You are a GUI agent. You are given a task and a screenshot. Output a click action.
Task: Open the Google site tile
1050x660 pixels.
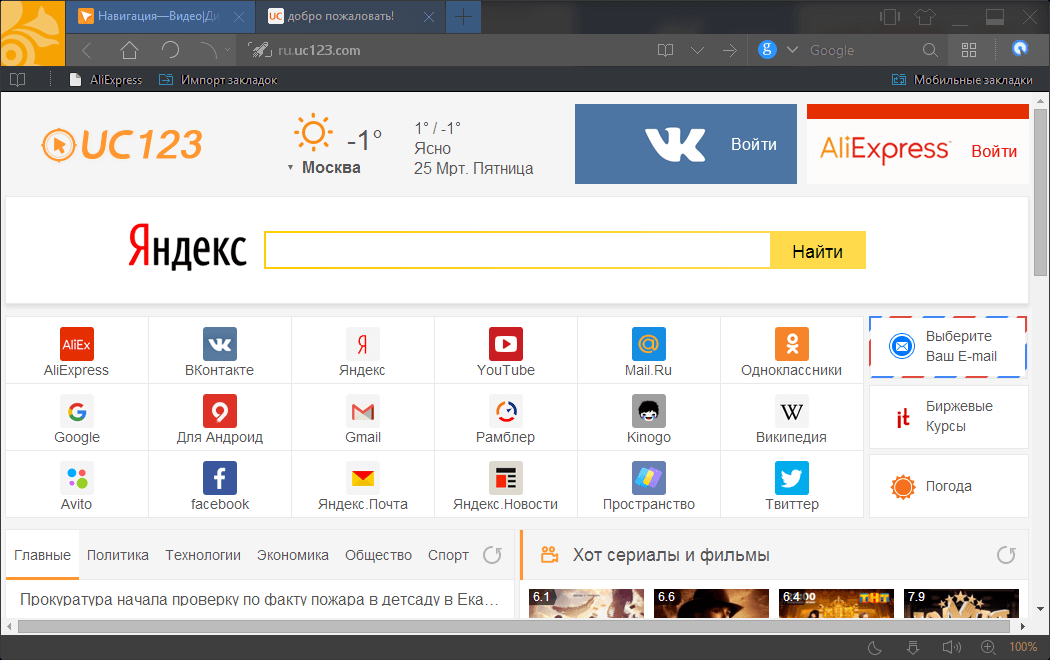click(77, 418)
